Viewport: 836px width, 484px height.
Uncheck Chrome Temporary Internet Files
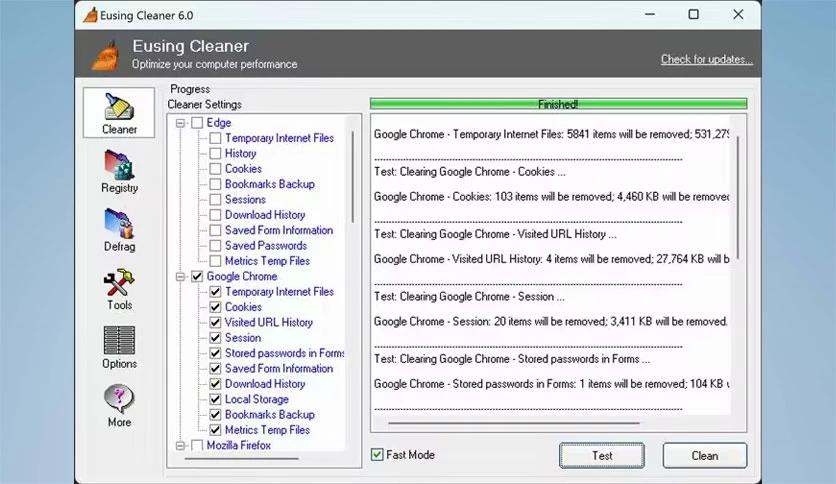pyautogui.click(x=215, y=292)
